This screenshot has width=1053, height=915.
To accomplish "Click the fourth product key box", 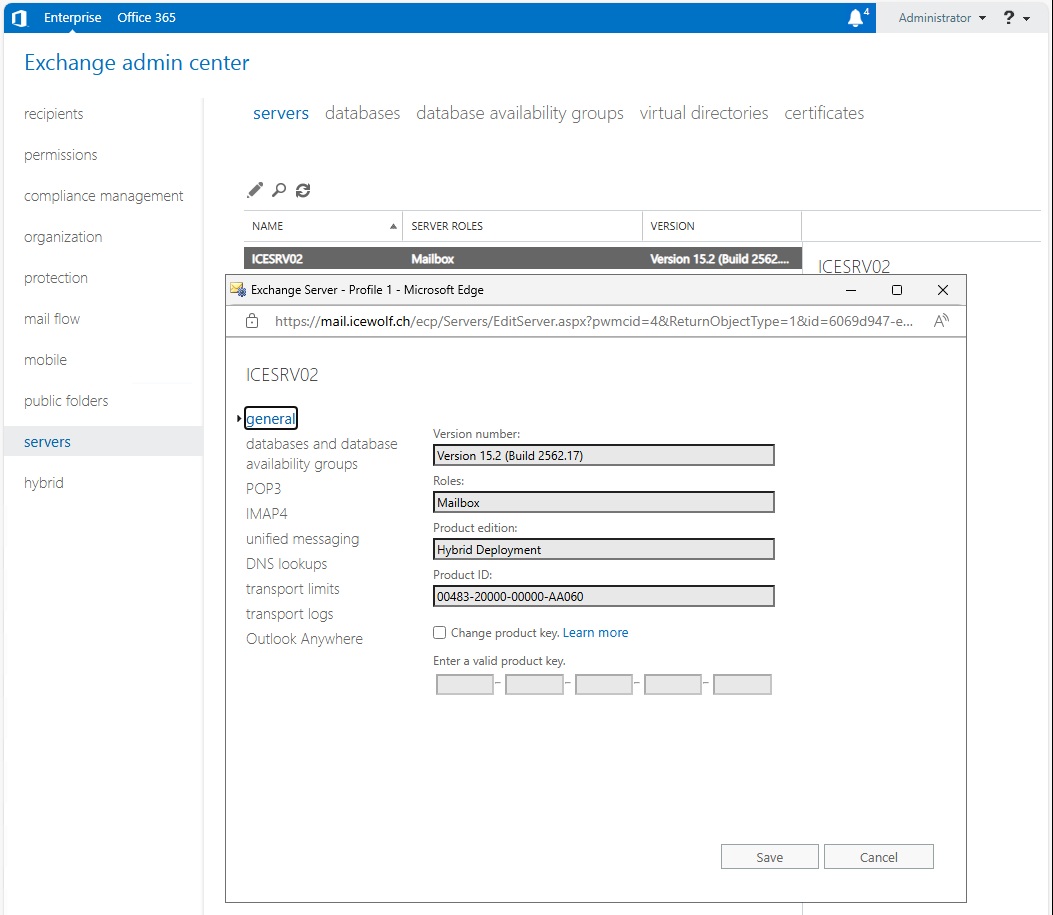I will [x=673, y=685].
